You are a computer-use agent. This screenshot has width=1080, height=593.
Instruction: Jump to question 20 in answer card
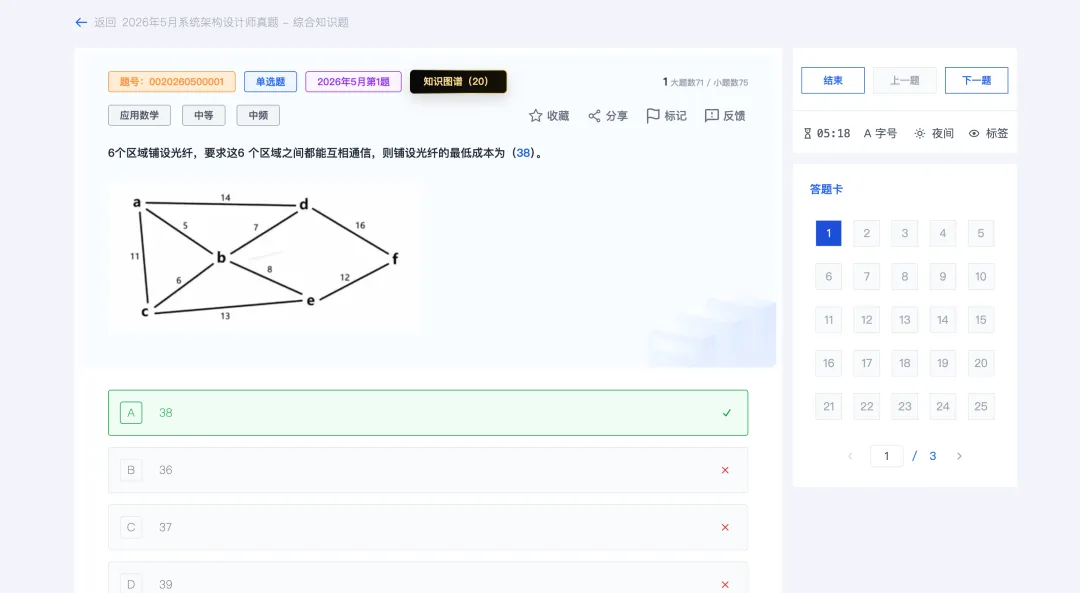tap(981, 364)
